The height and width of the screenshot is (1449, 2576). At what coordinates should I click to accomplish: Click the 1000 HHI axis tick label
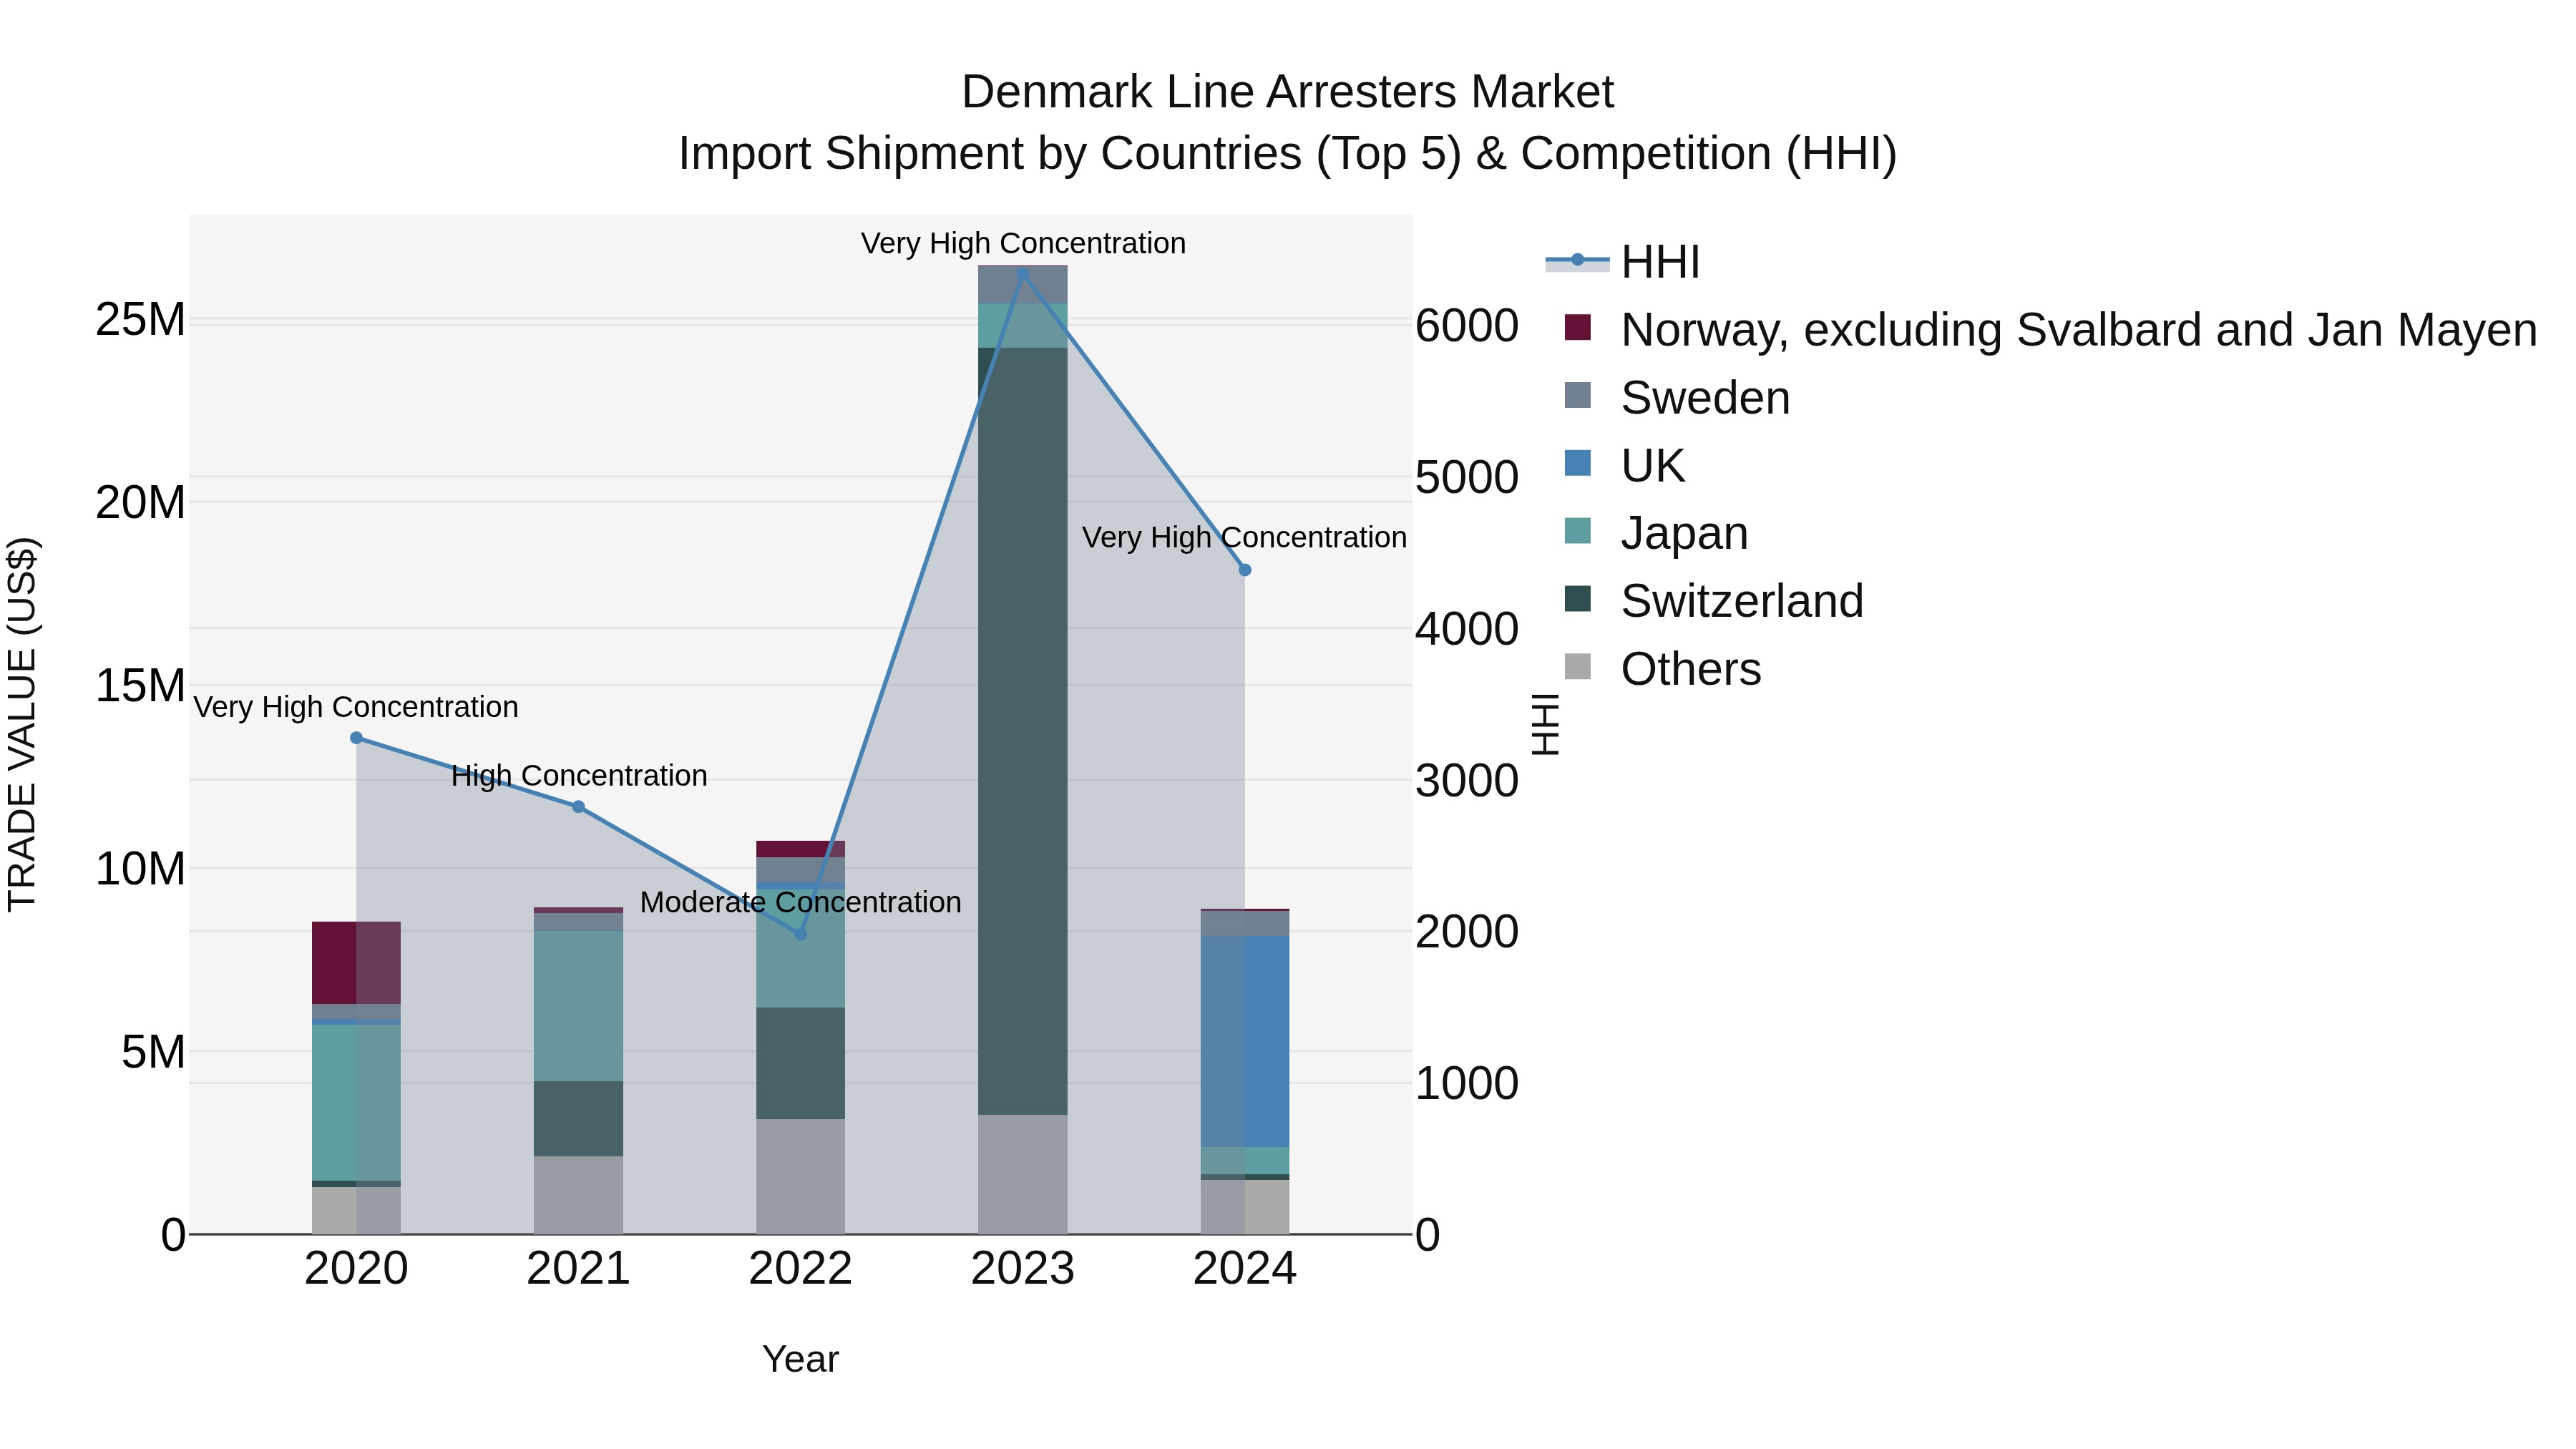point(1466,1083)
